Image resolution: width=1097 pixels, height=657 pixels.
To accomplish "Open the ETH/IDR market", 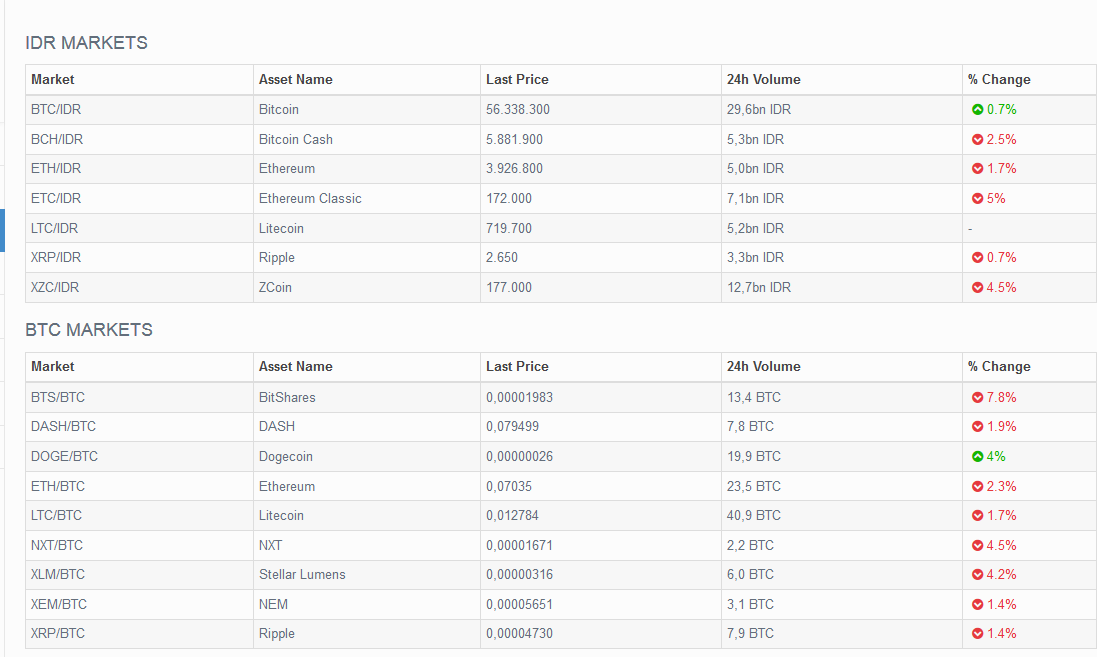I will click(56, 169).
